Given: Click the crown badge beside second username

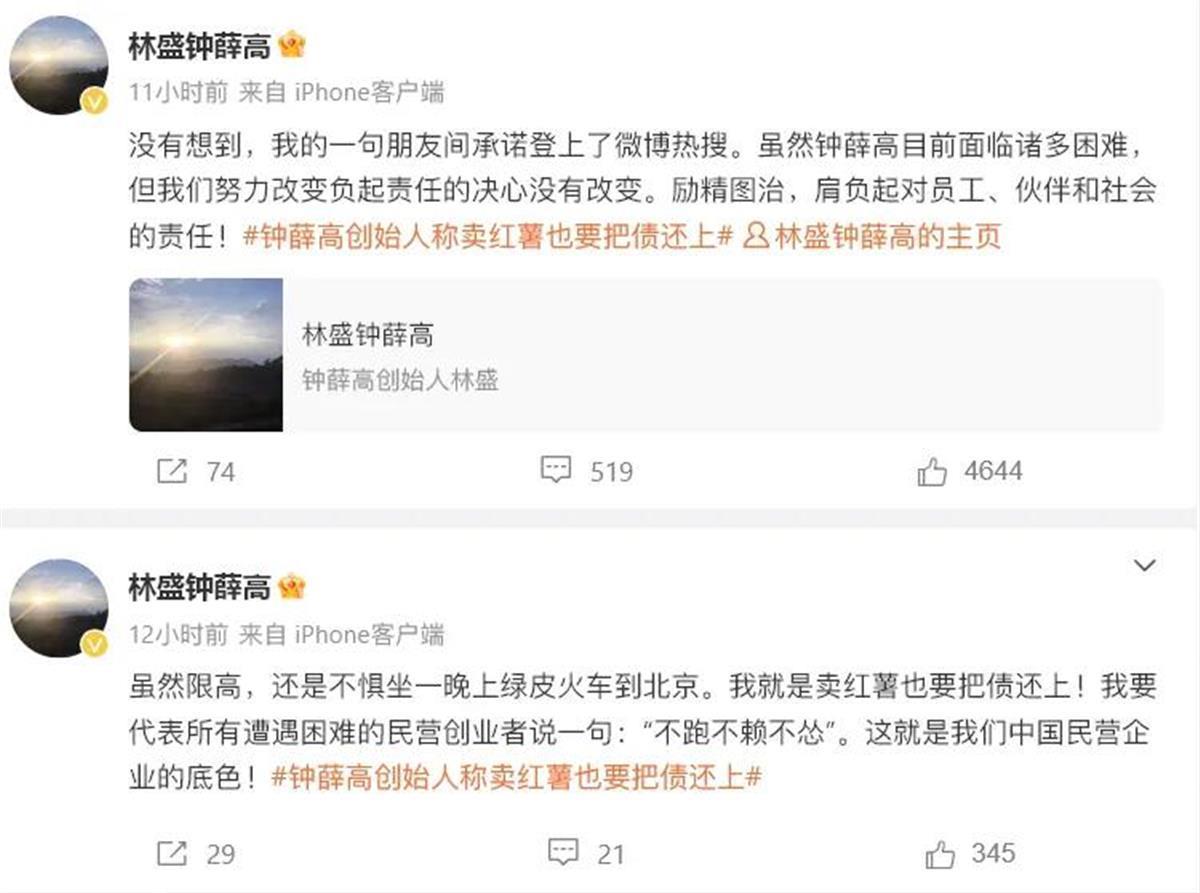Looking at the screenshot, I should click(x=291, y=587).
